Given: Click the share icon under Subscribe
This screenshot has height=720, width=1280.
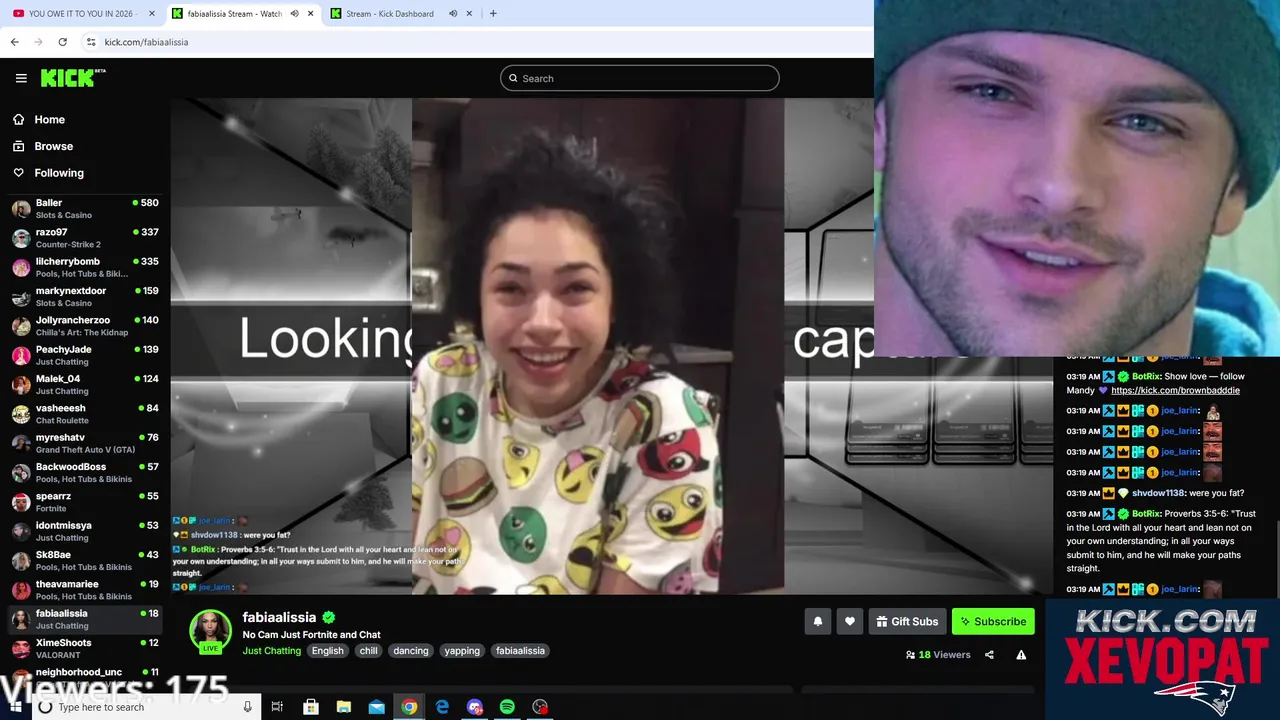Looking at the screenshot, I should pyautogui.click(x=989, y=655).
